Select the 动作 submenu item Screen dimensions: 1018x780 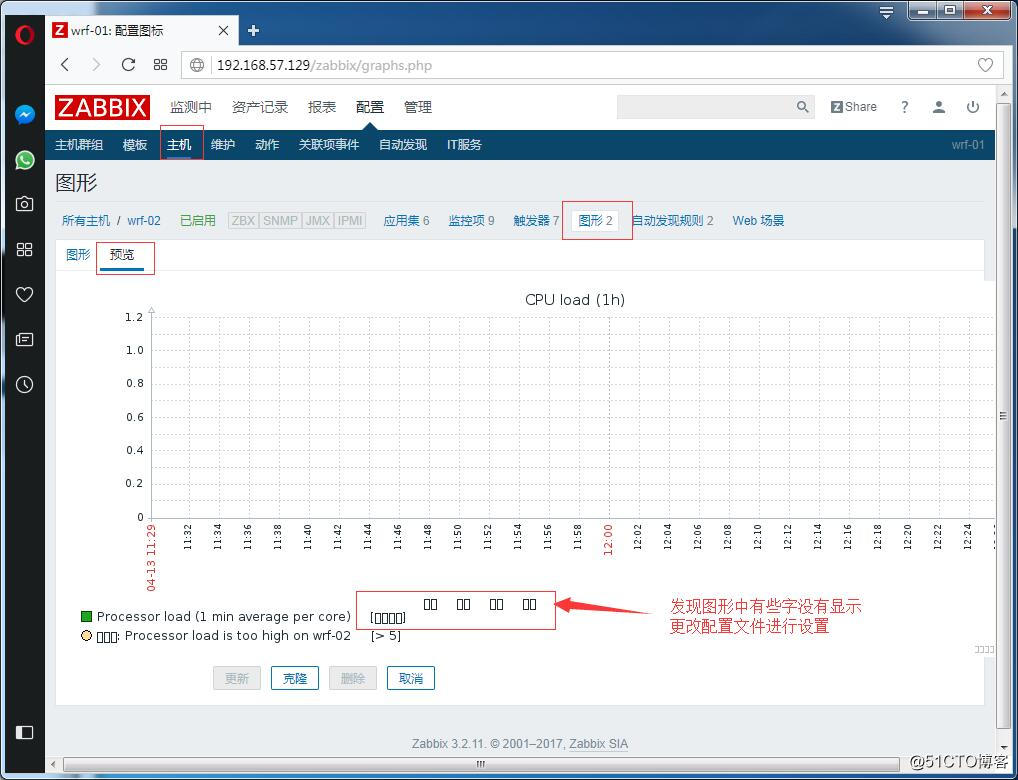click(x=267, y=145)
